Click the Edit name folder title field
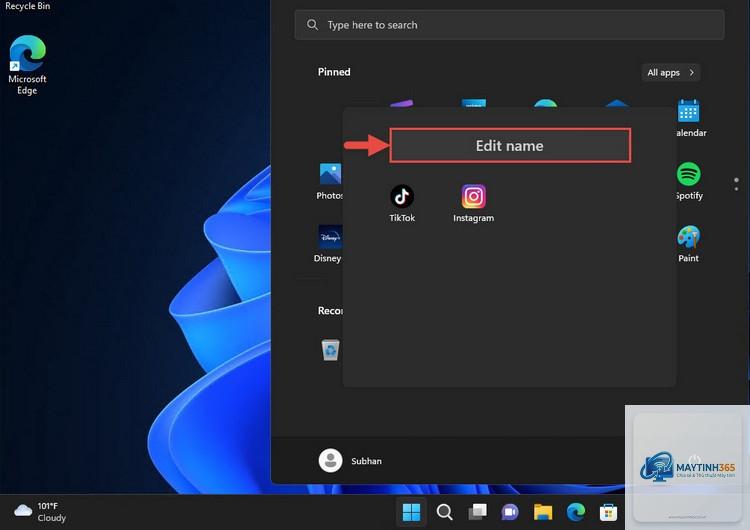Image resolution: width=750 pixels, height=530 pixels. click(510, 145)
